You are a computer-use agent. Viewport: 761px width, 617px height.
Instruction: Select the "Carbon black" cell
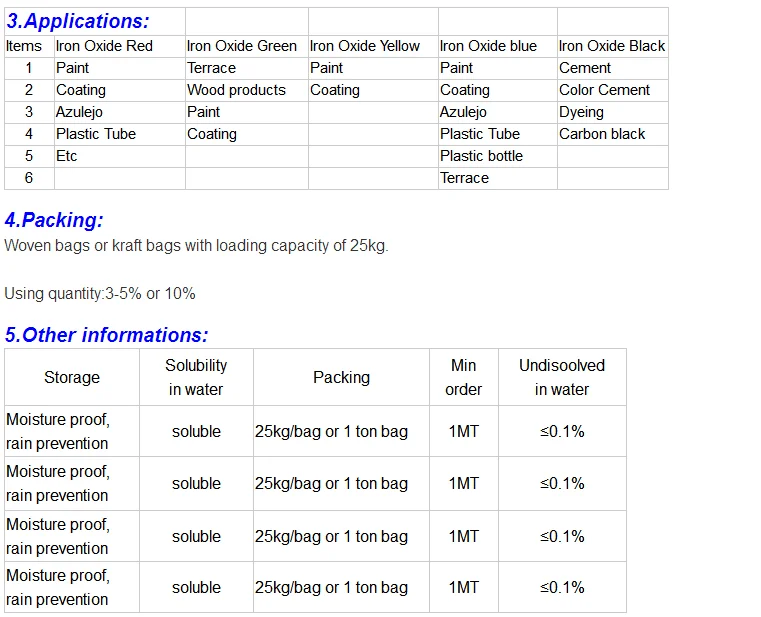click(602, 134)
